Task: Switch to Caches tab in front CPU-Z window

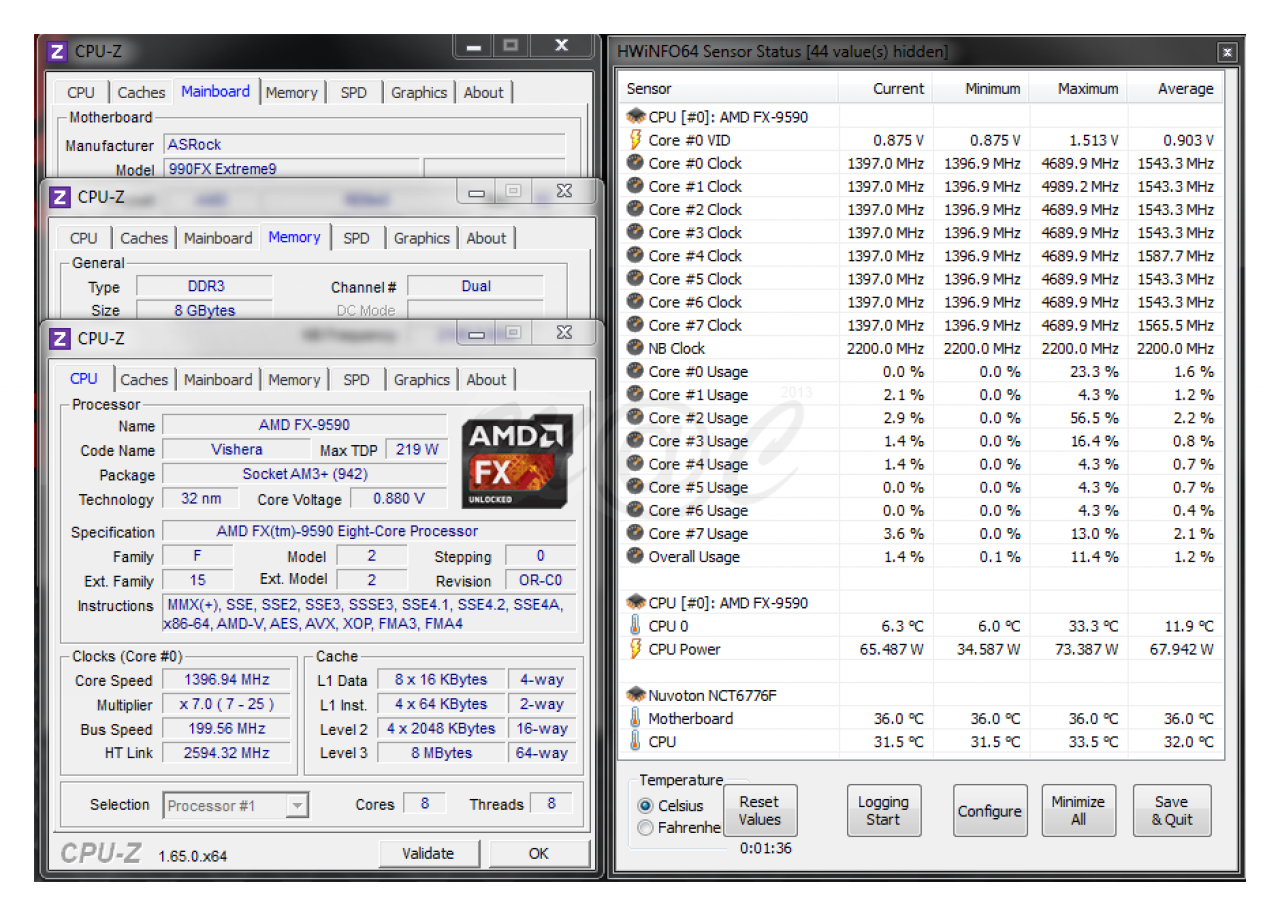Action: click(144, 380)
